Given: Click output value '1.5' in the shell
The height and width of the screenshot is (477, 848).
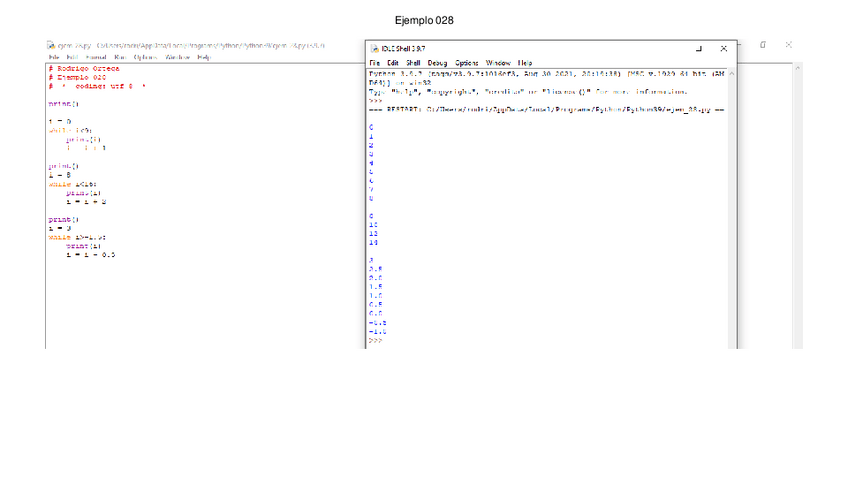Looking at the screenshot, I should pos(376,287).
